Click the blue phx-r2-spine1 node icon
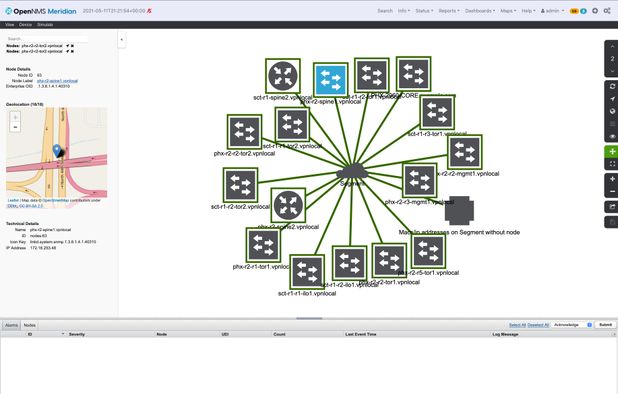 (330, 80)
